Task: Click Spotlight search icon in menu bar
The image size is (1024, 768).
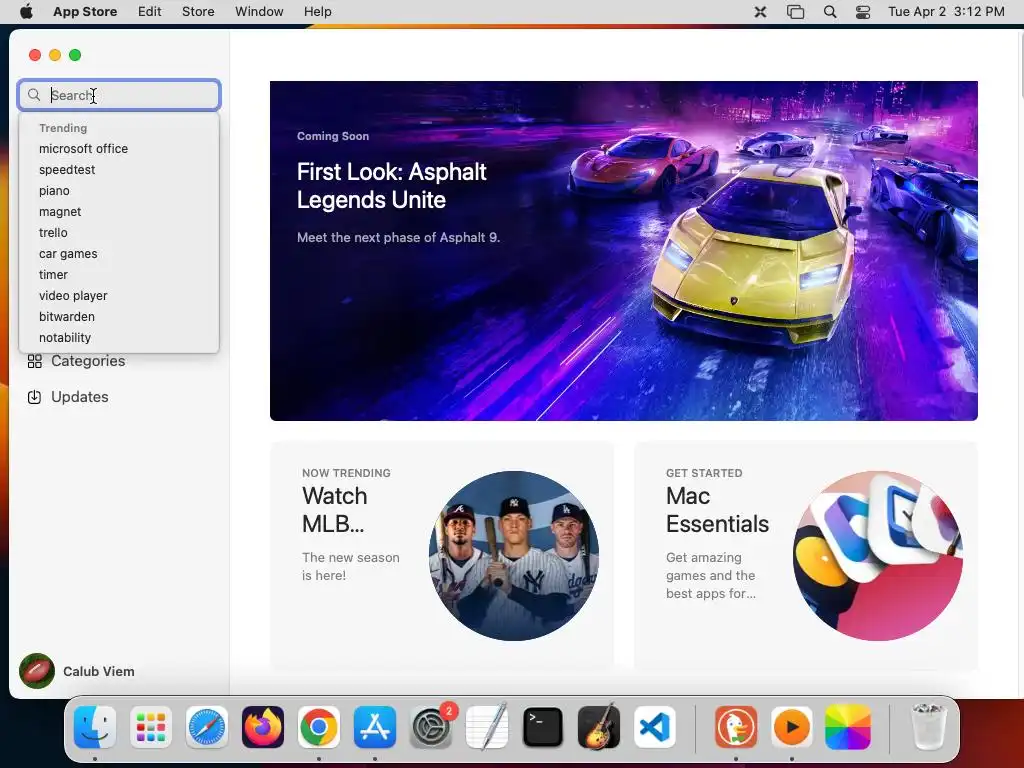Action: pos(830,12)
